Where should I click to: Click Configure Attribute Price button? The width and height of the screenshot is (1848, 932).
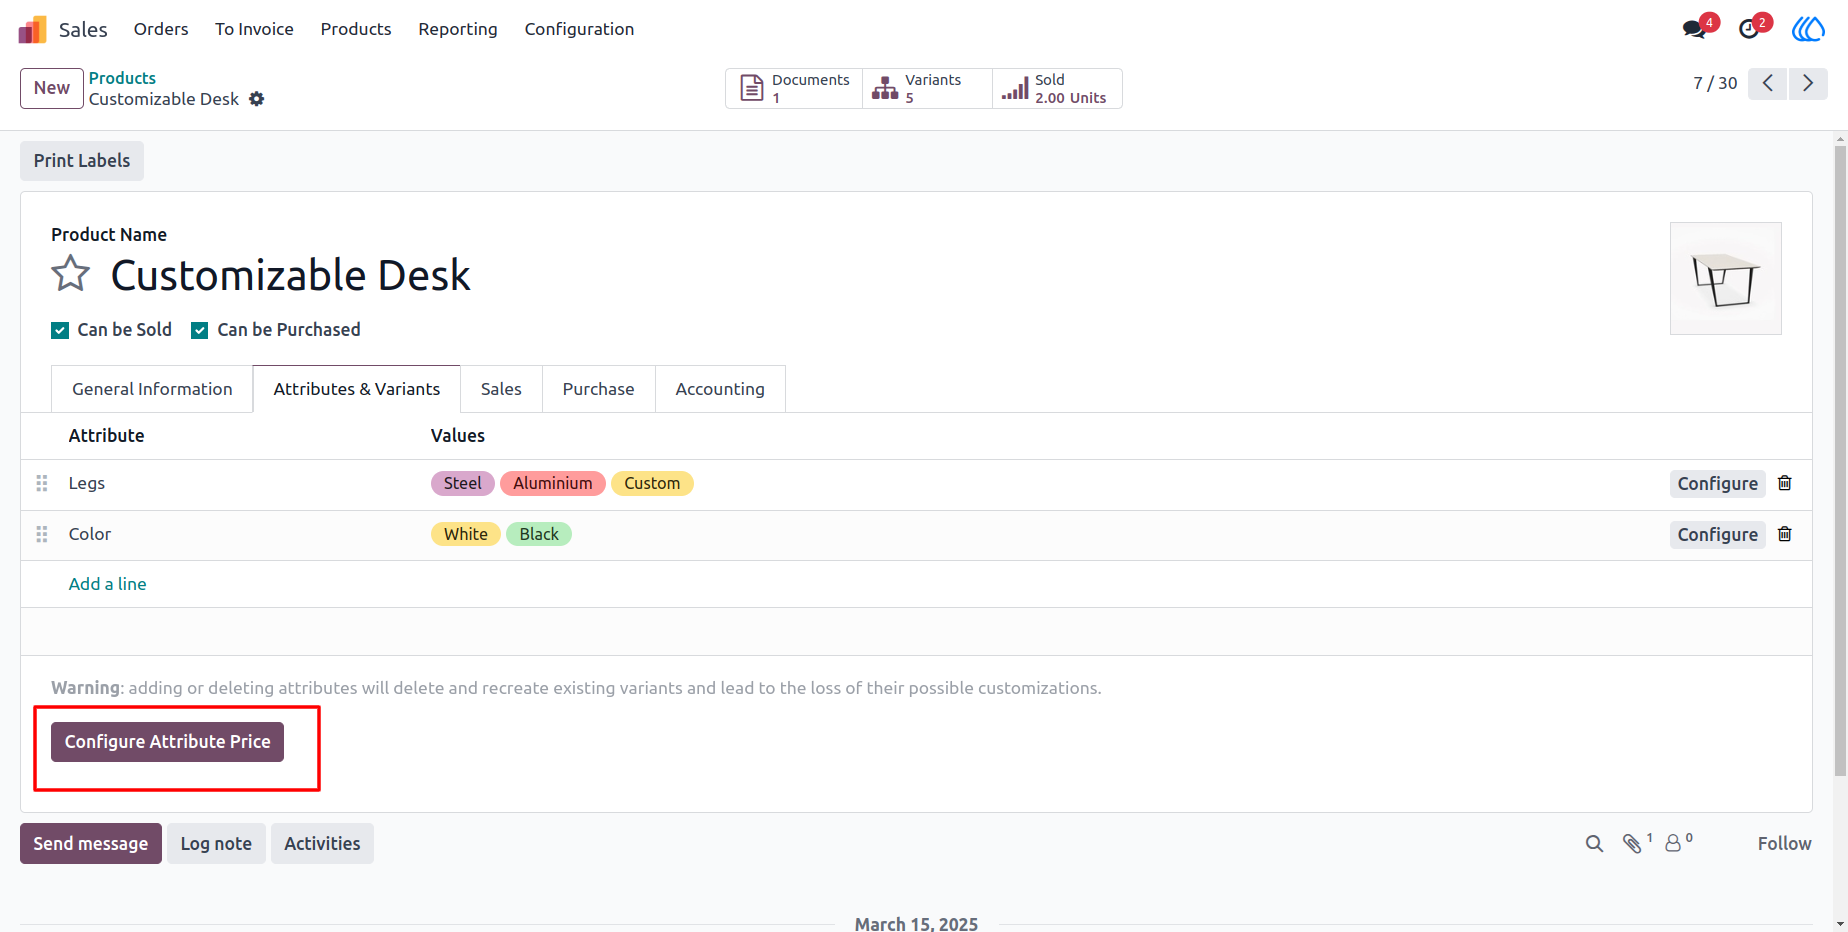(168, 742)
